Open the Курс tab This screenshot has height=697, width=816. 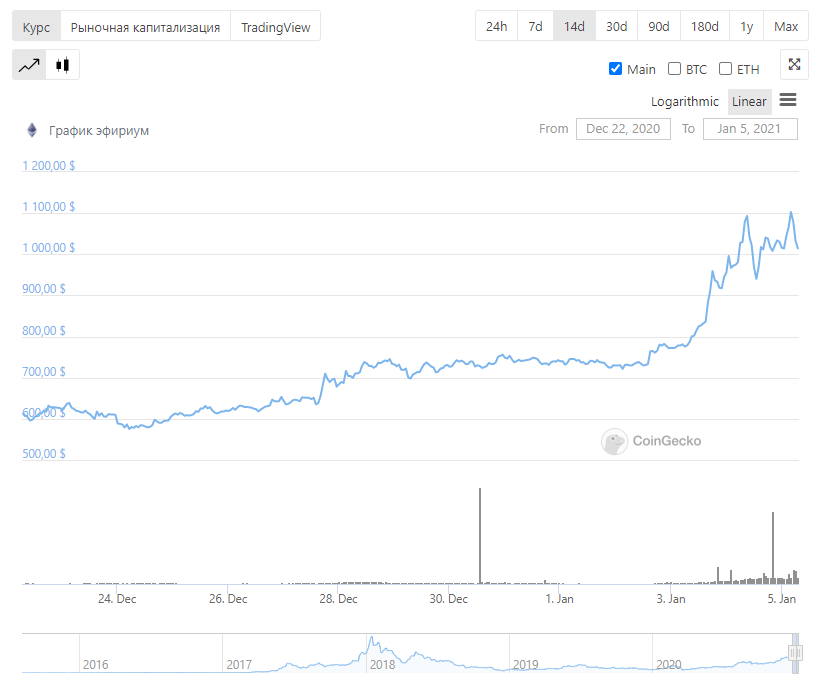coord(36,27)
